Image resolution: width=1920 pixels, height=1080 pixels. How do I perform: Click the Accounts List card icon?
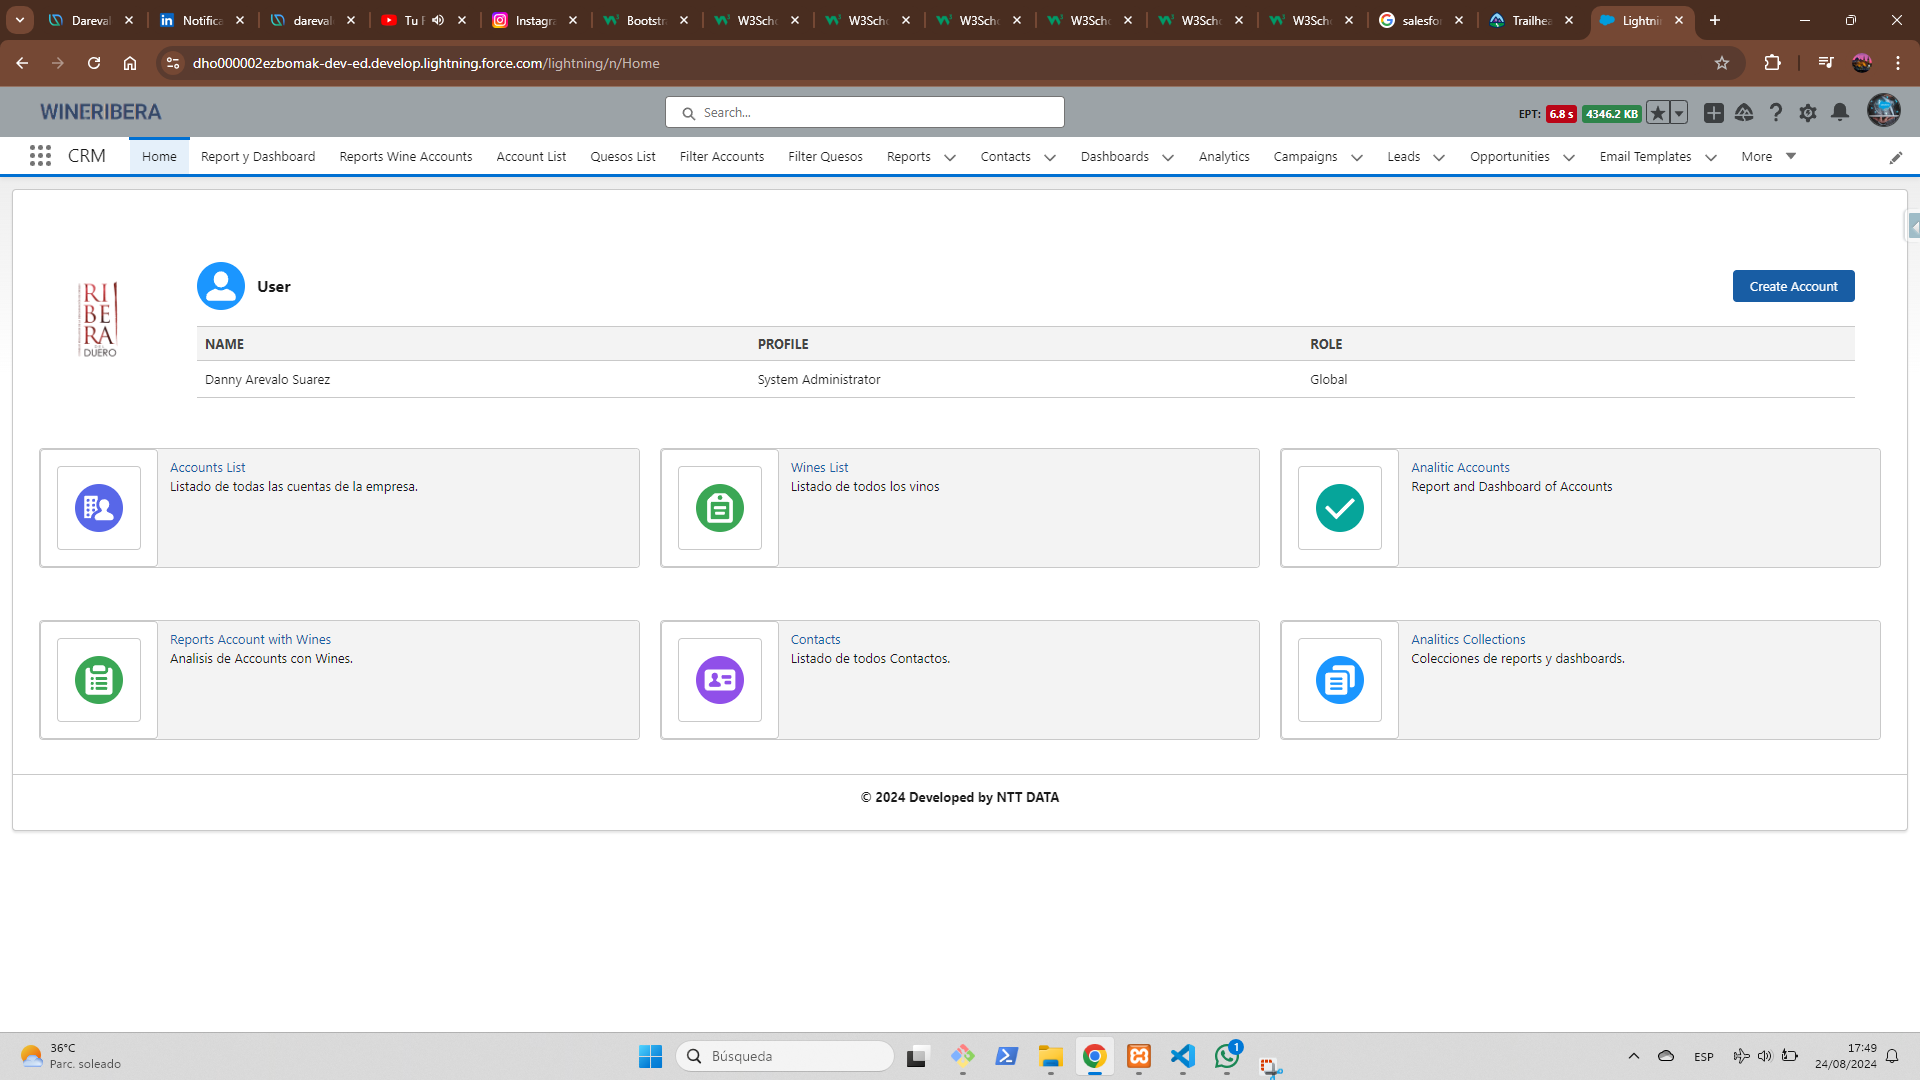coord(99,508)
